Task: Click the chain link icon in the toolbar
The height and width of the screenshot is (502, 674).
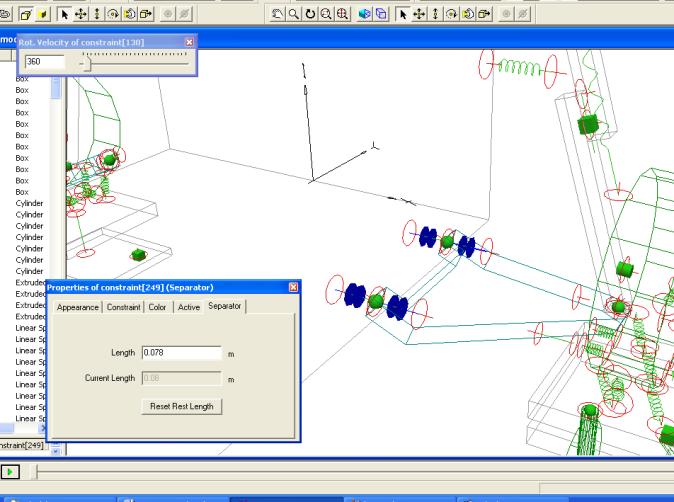Action: coord(5,14)
